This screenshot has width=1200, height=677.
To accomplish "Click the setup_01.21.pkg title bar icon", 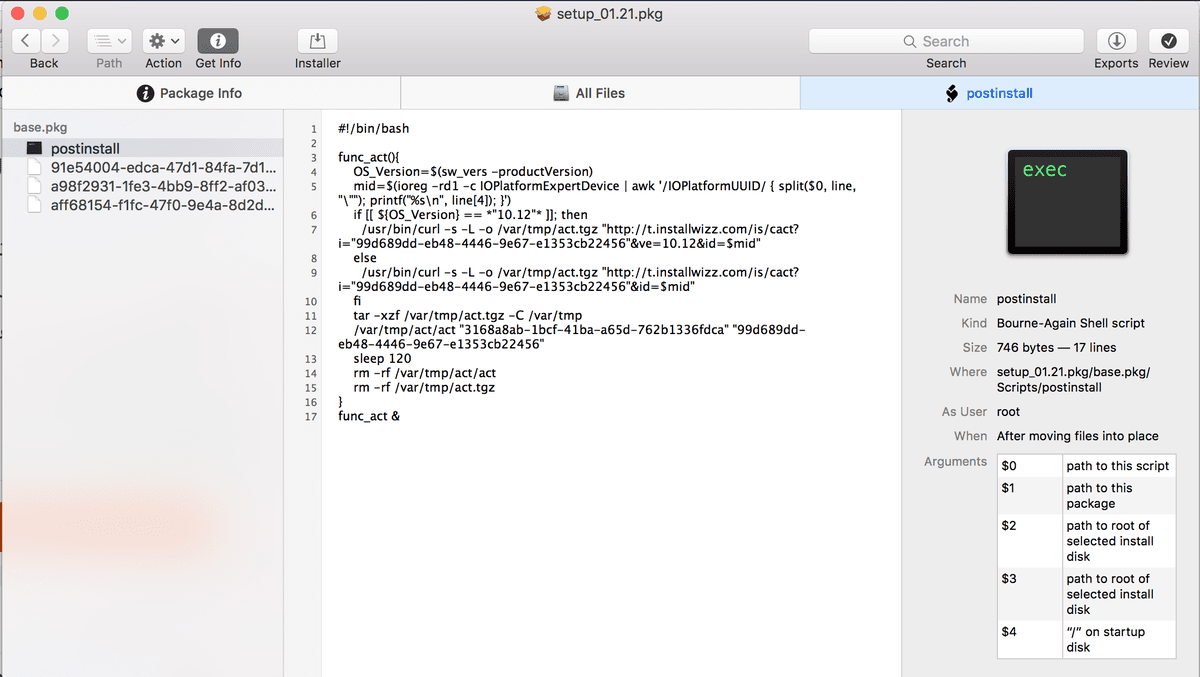I will pos(544,14).
